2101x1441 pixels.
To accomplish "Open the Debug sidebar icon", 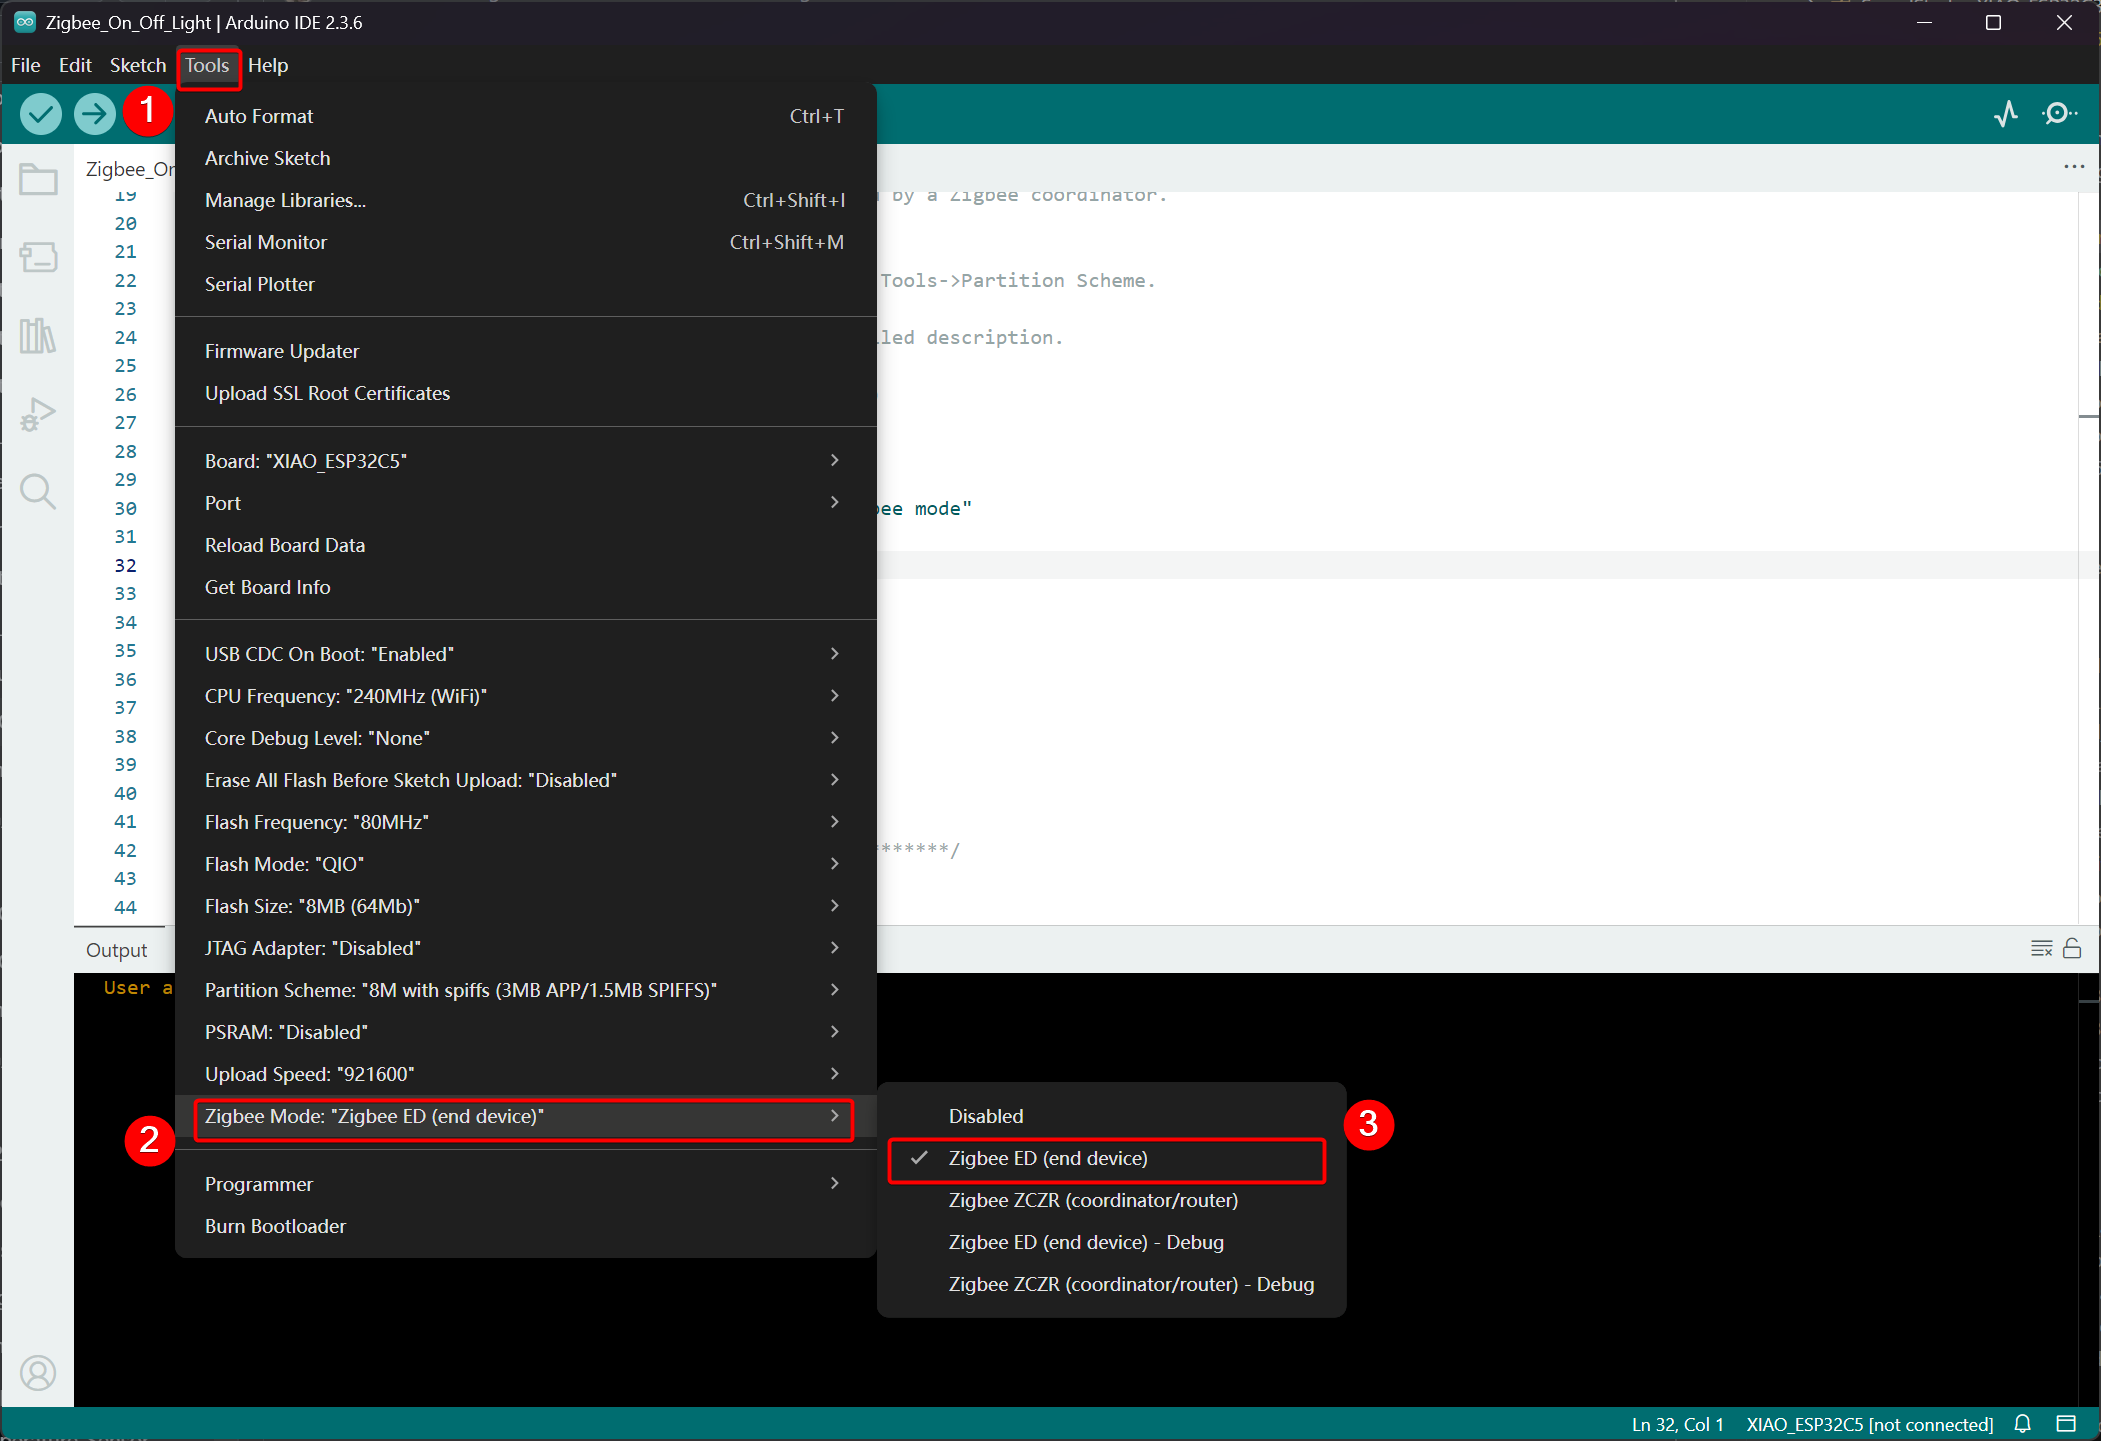I will click(x=38, y=414).
